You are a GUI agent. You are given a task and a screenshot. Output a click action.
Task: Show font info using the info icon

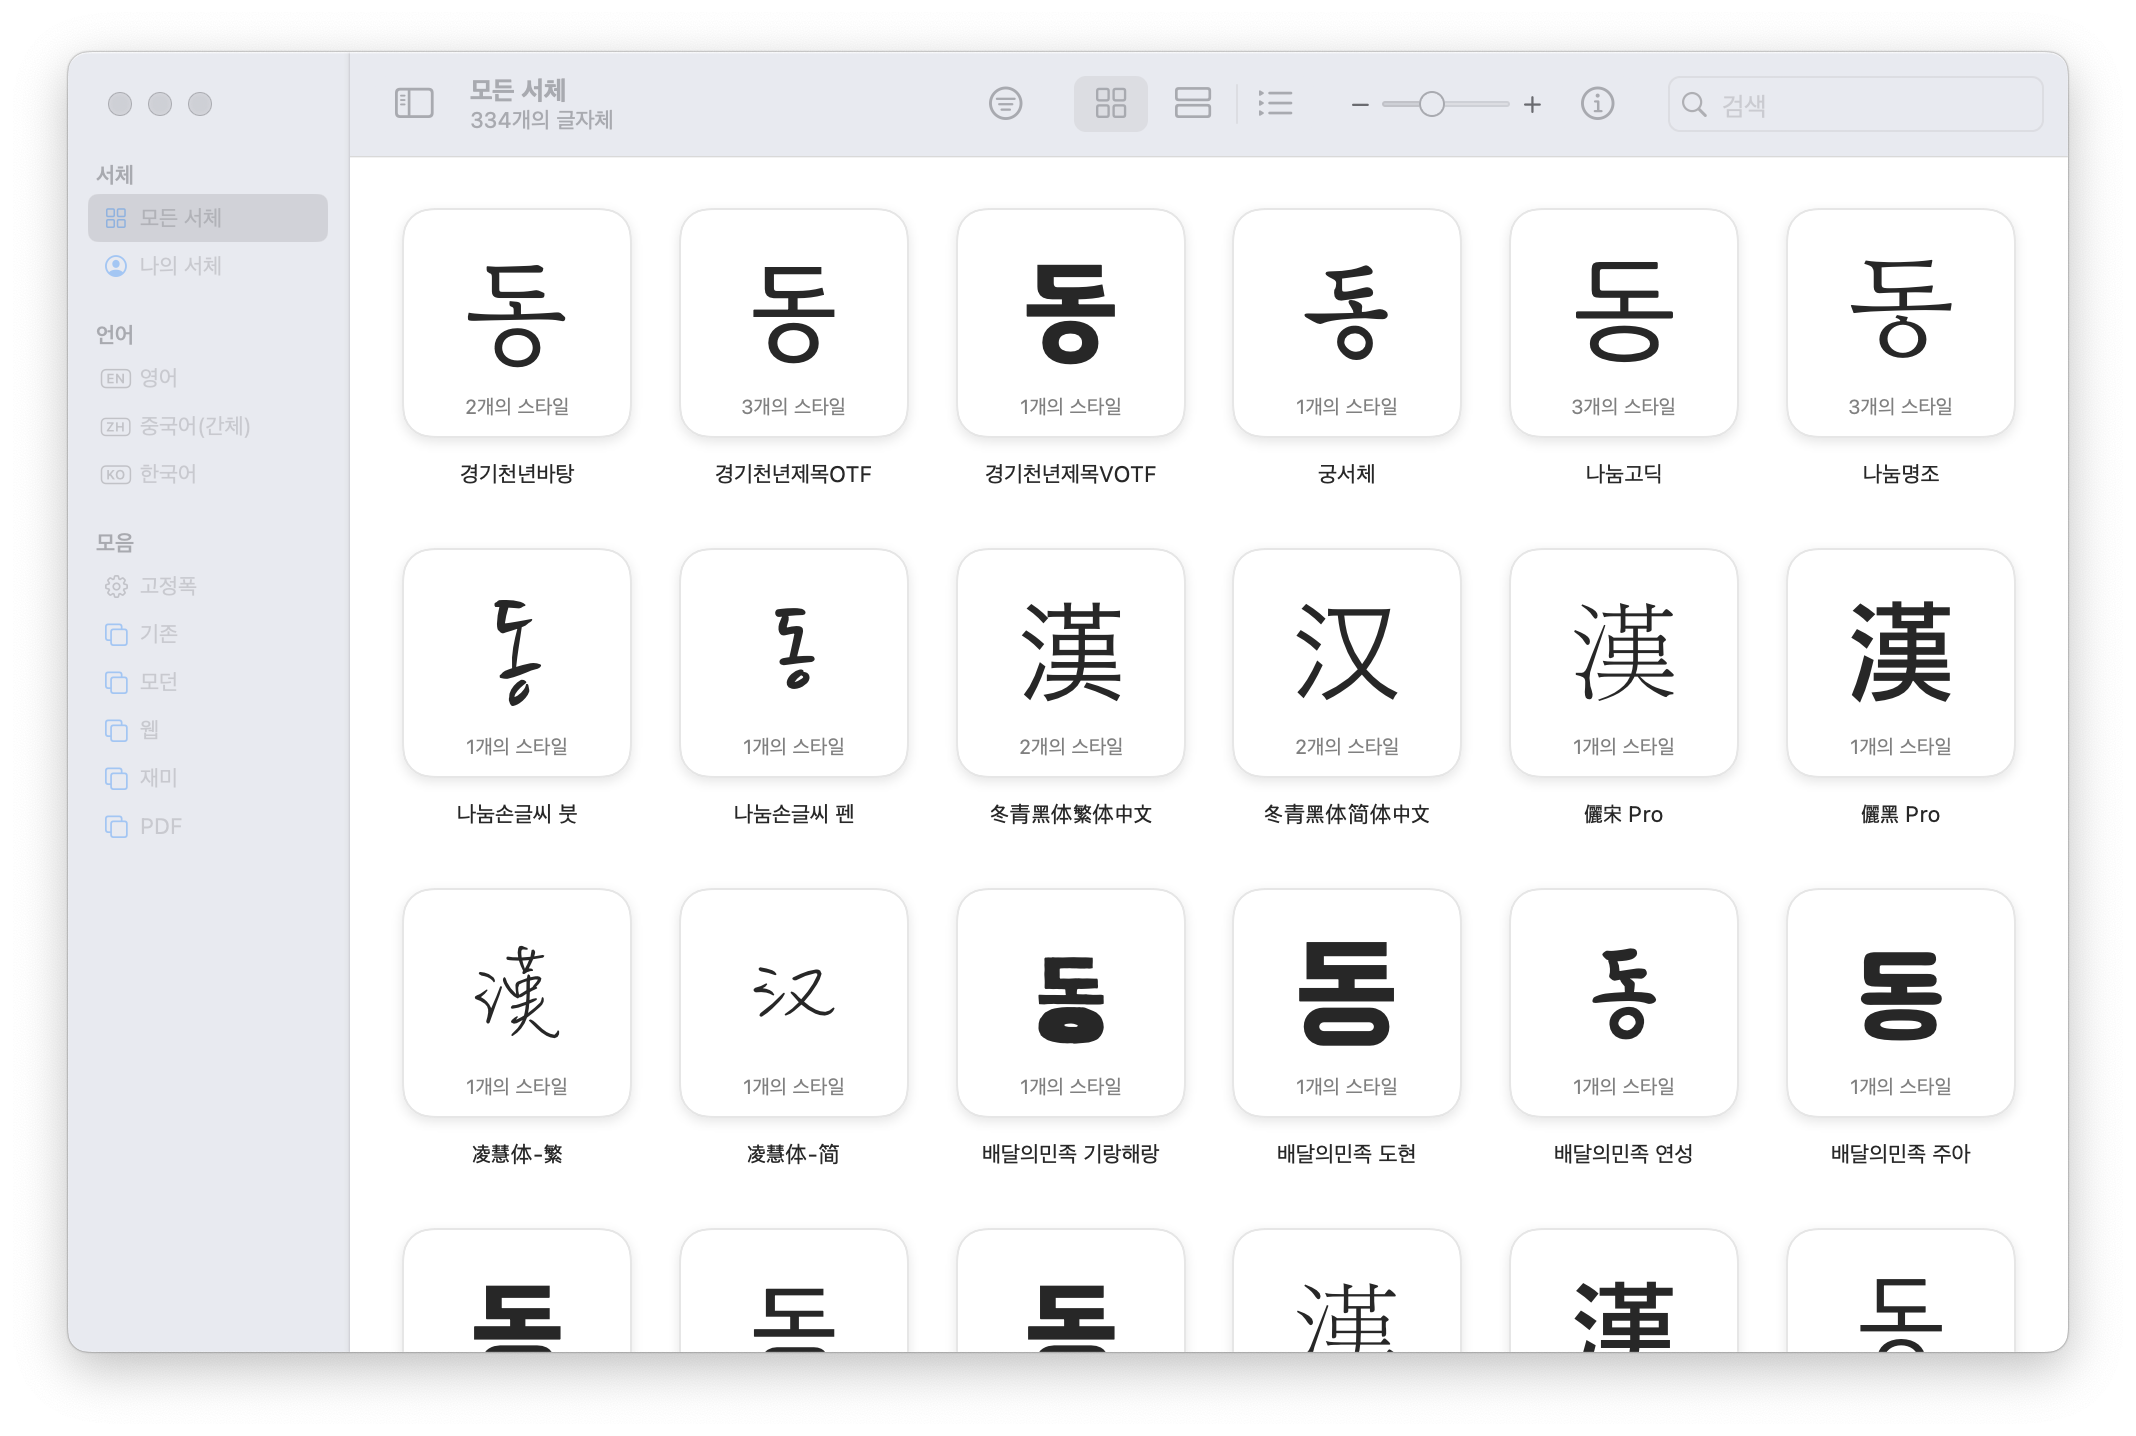[x=1597, y=103]
